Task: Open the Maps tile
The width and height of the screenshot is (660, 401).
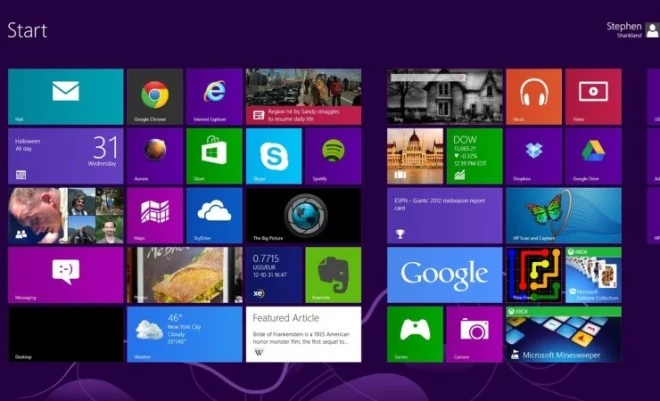Action: tap(155, 215)
